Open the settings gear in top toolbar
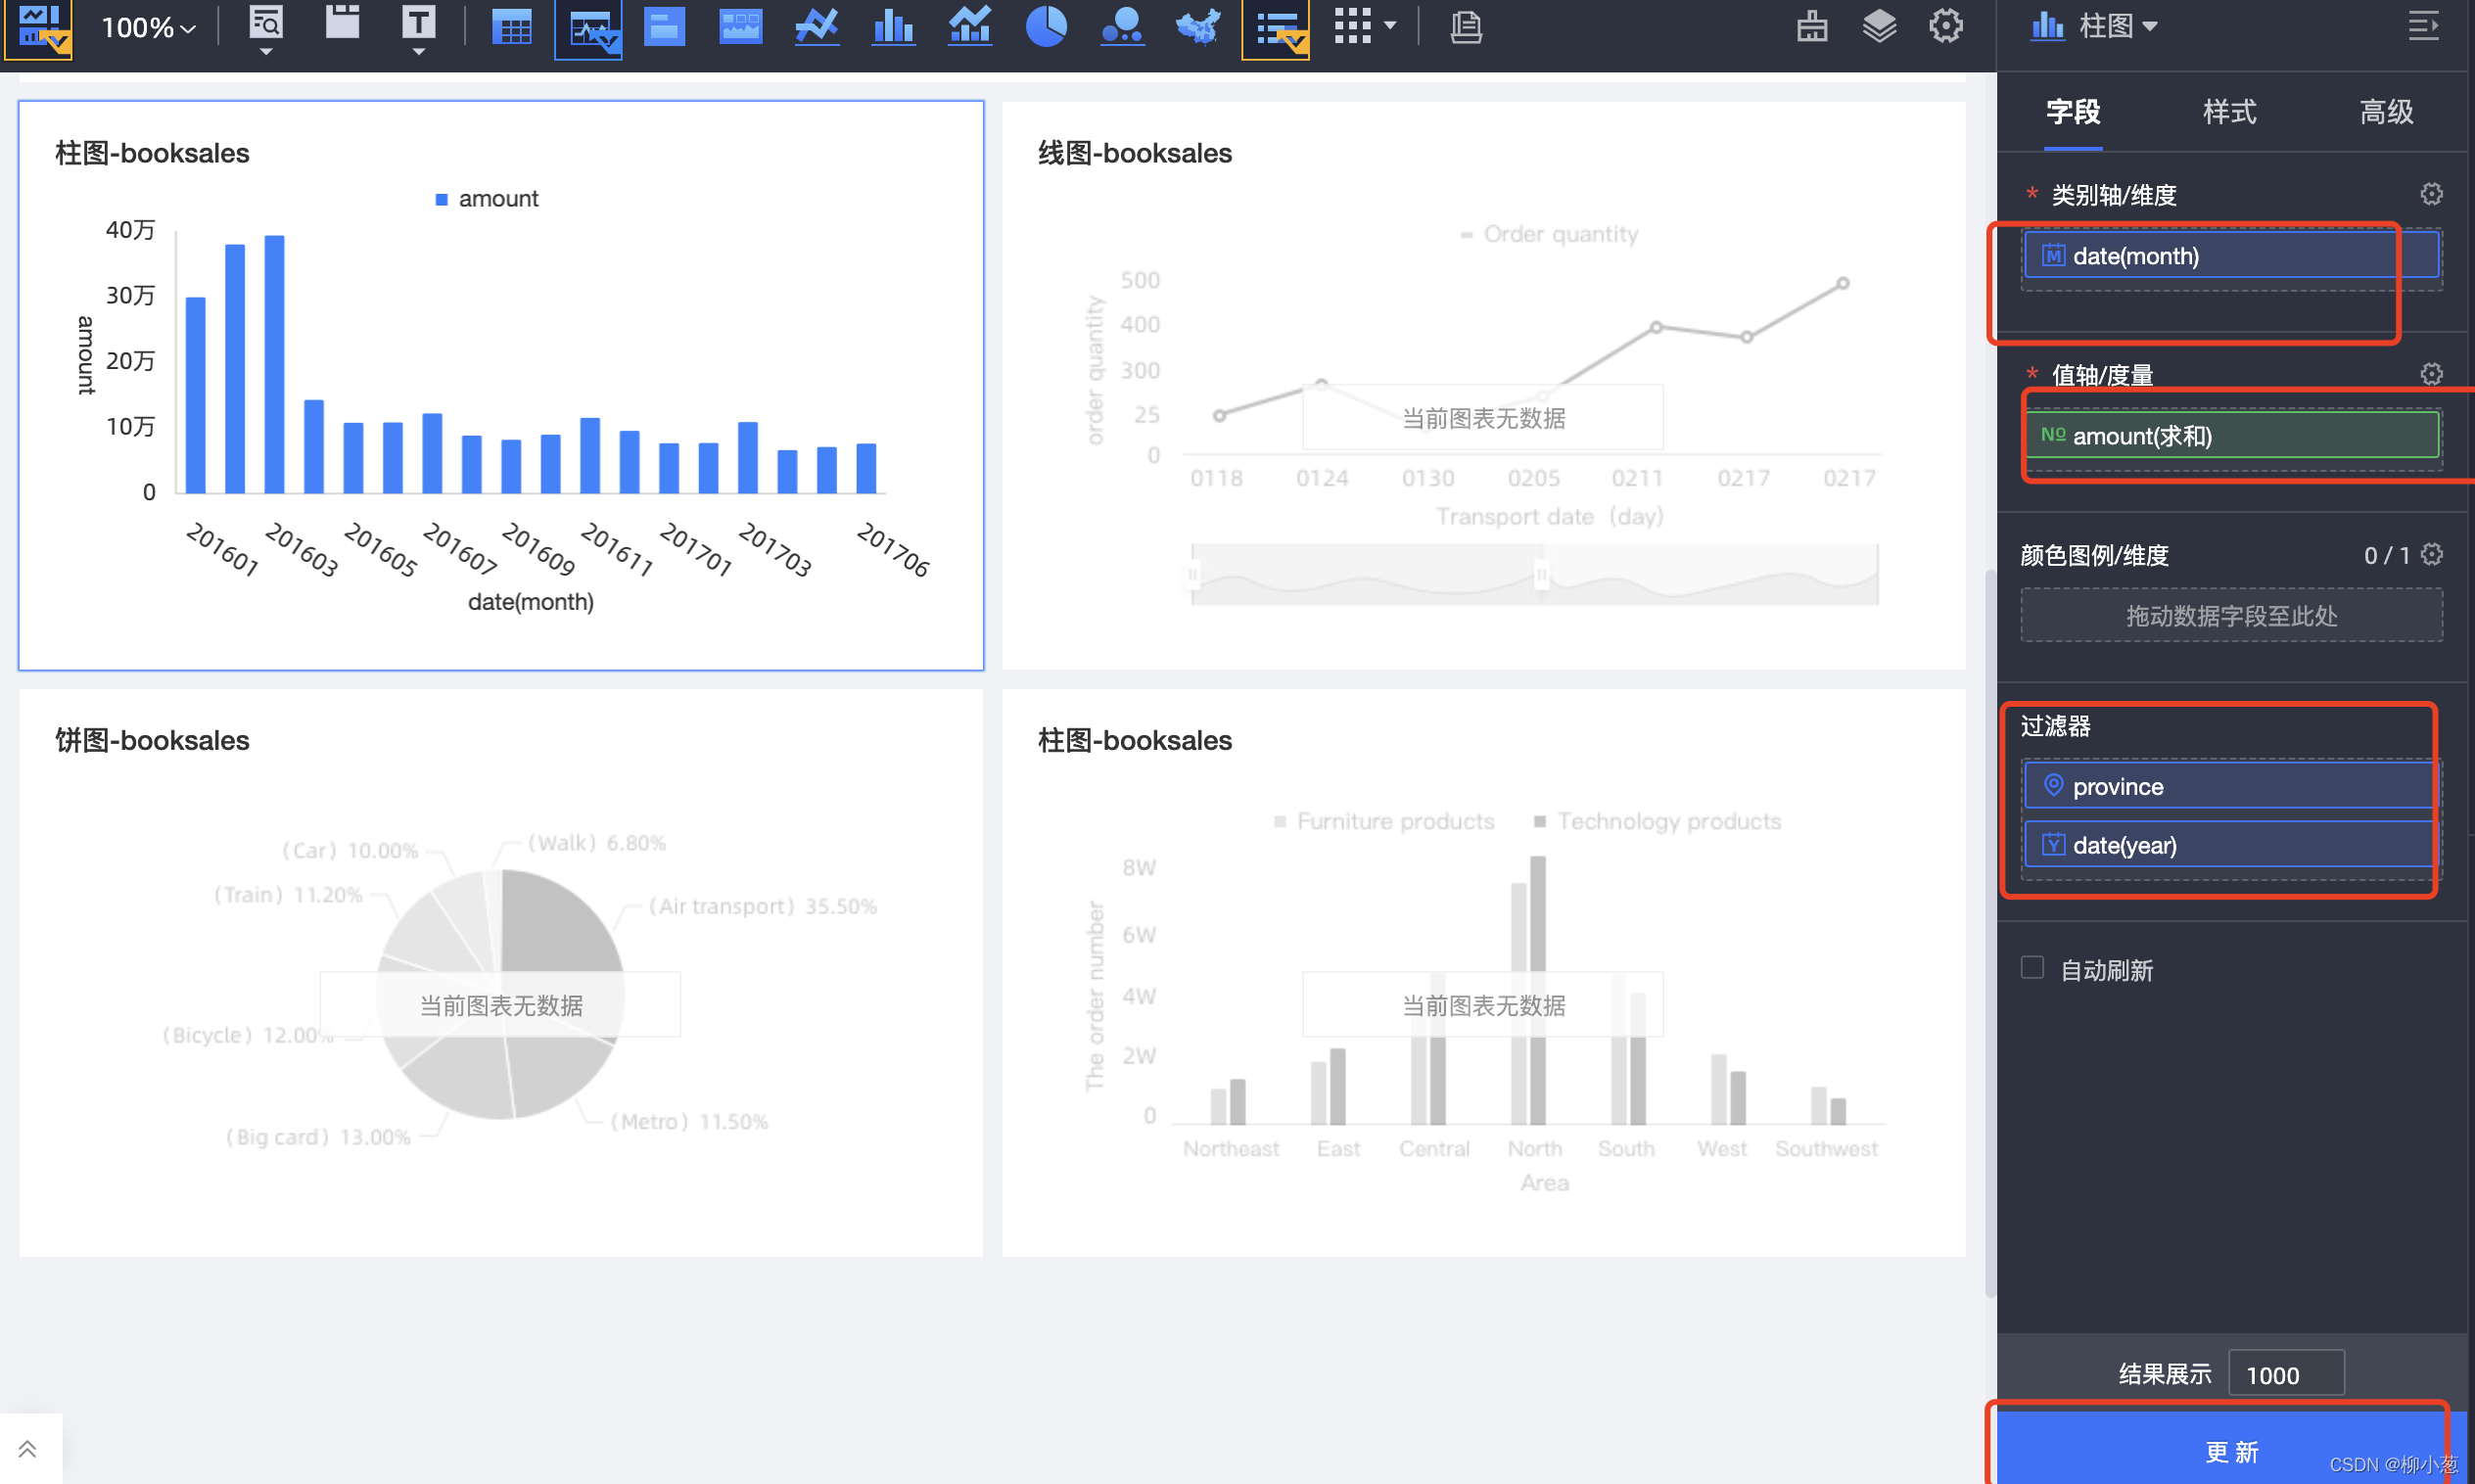The image size is (2475, 1484). click(1946, 27)
